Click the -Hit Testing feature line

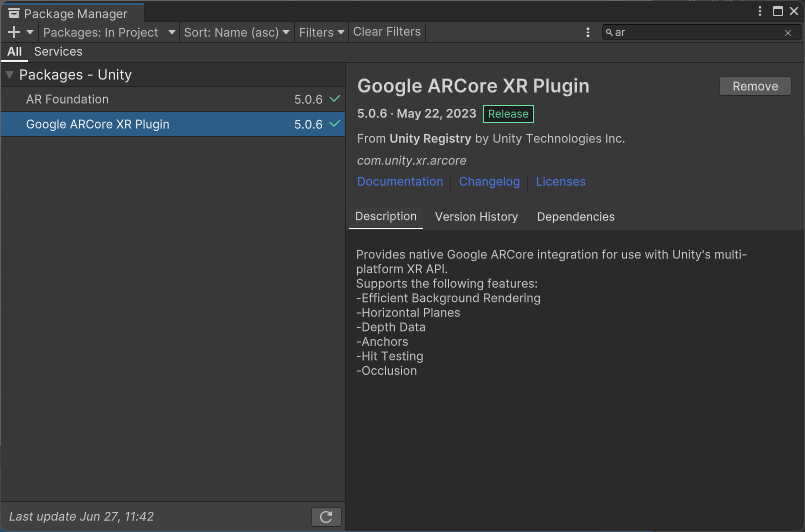point(390,356)
